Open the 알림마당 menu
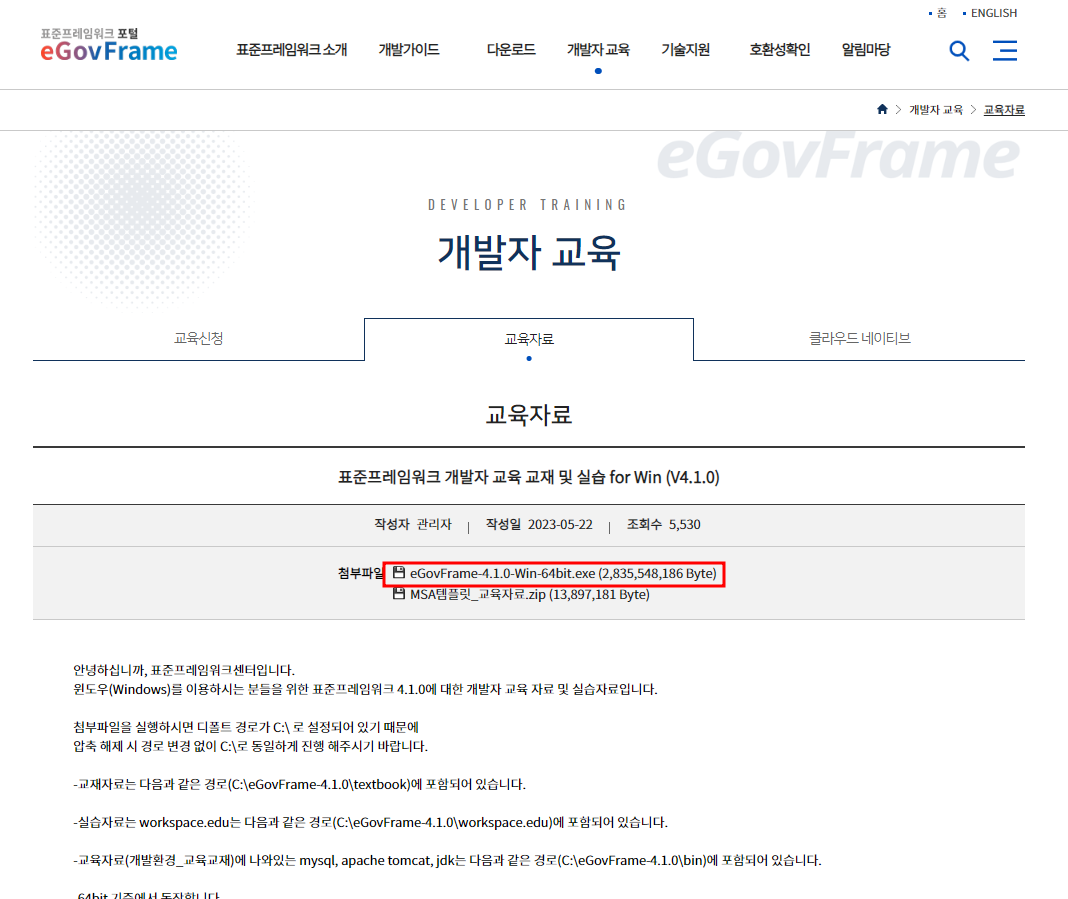The width and height of the screenshot is (1068, 899). [x=866, y=50]
